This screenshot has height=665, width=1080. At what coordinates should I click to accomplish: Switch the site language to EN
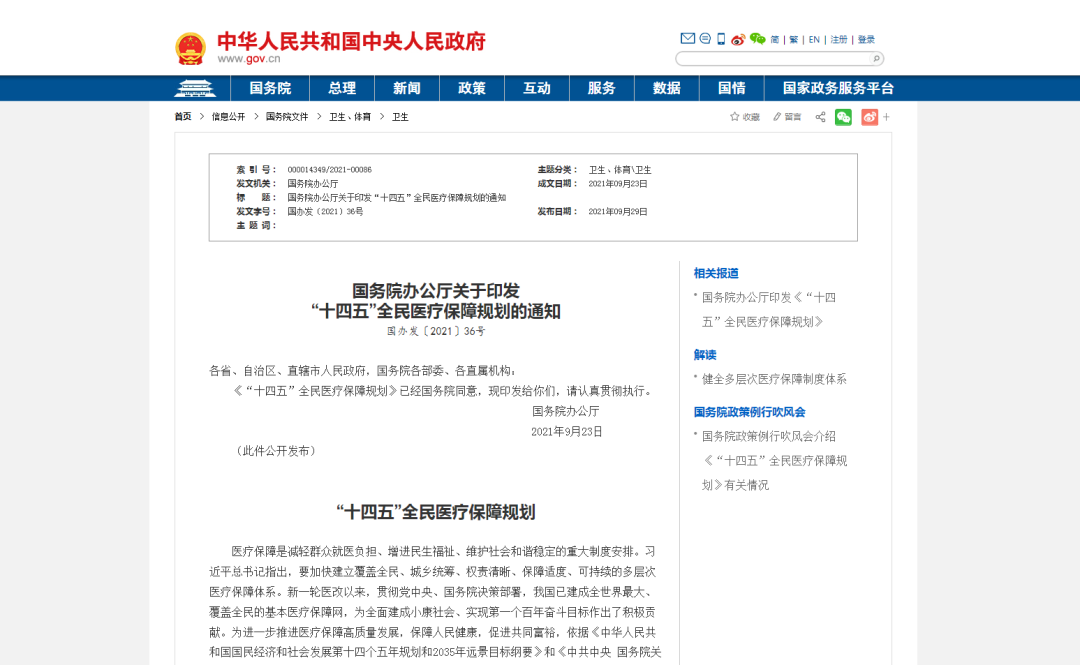814,40
